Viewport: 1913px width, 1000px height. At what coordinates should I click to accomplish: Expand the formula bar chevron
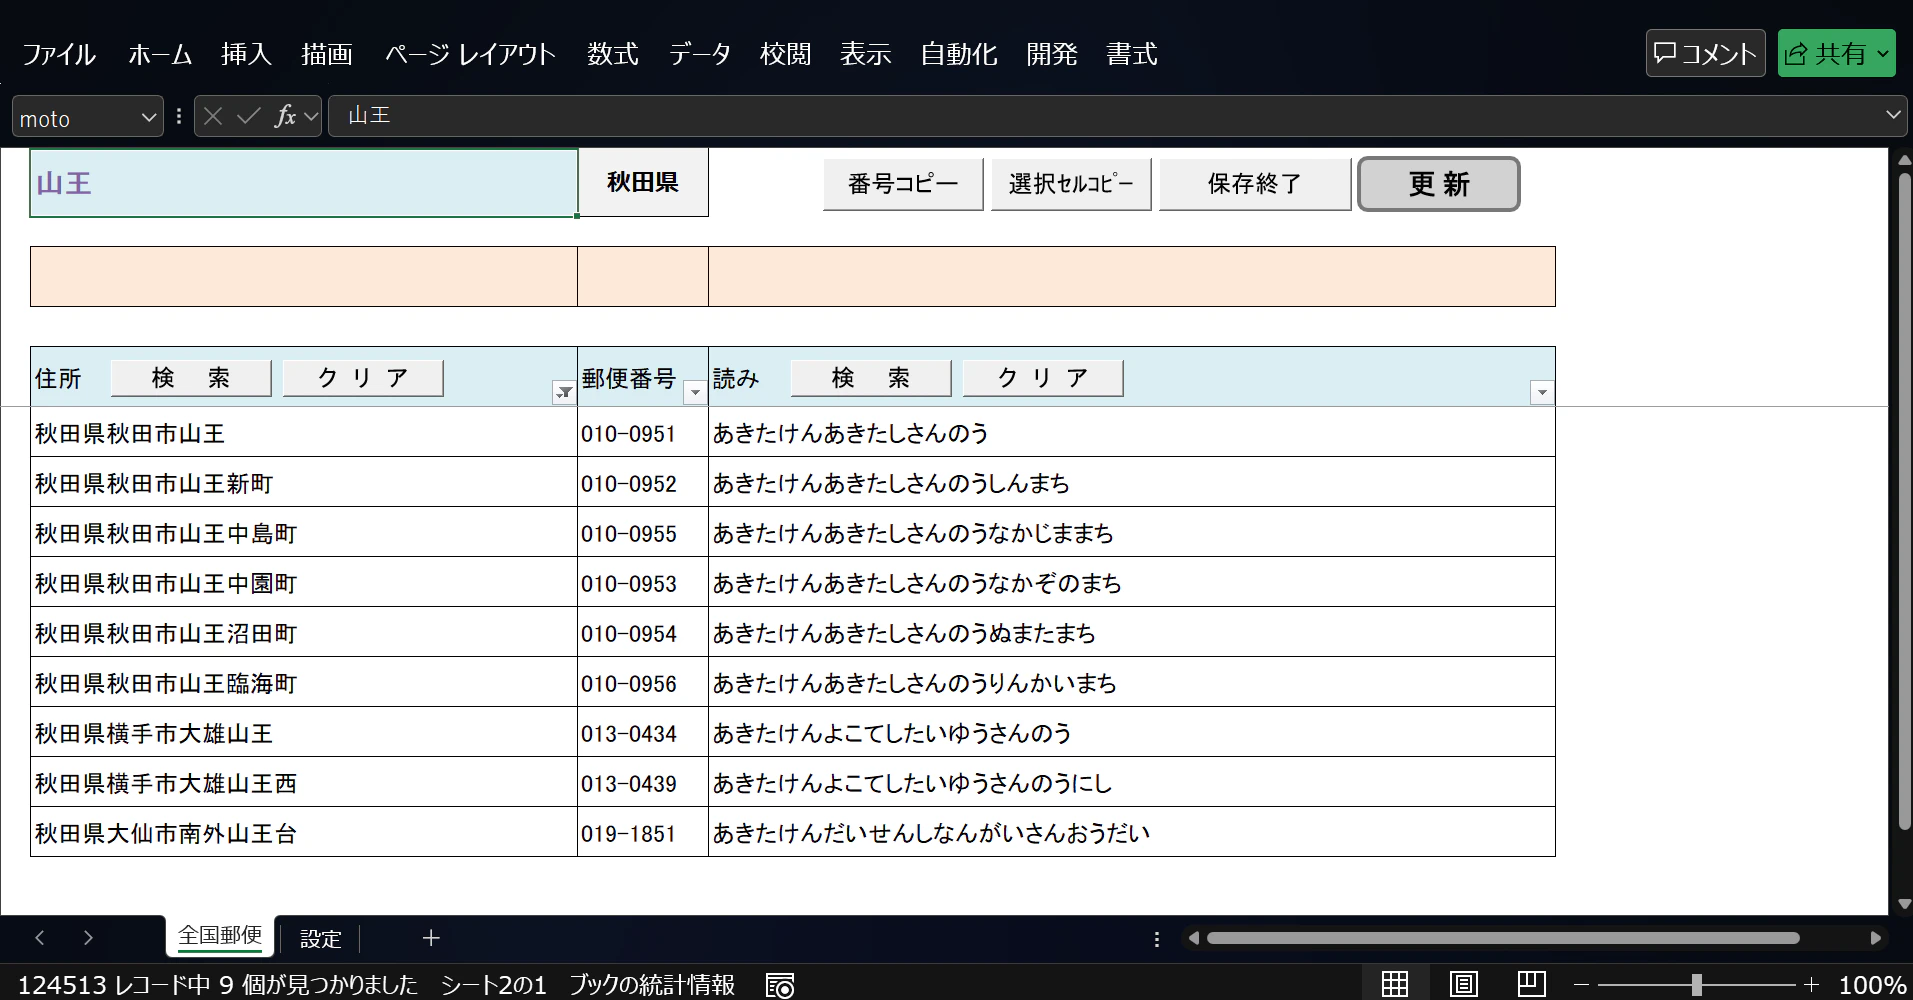[1893, 115]
